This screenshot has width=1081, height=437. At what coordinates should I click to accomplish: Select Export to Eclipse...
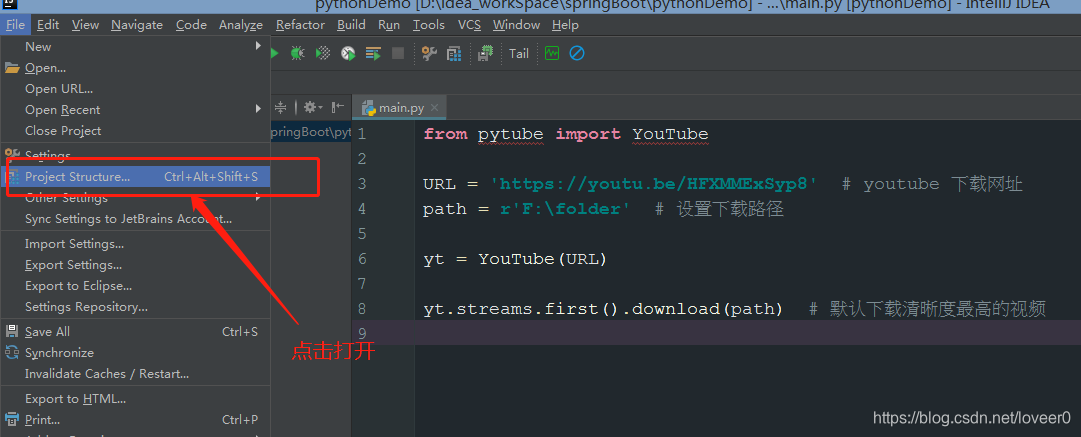click(x=135, y=286)
